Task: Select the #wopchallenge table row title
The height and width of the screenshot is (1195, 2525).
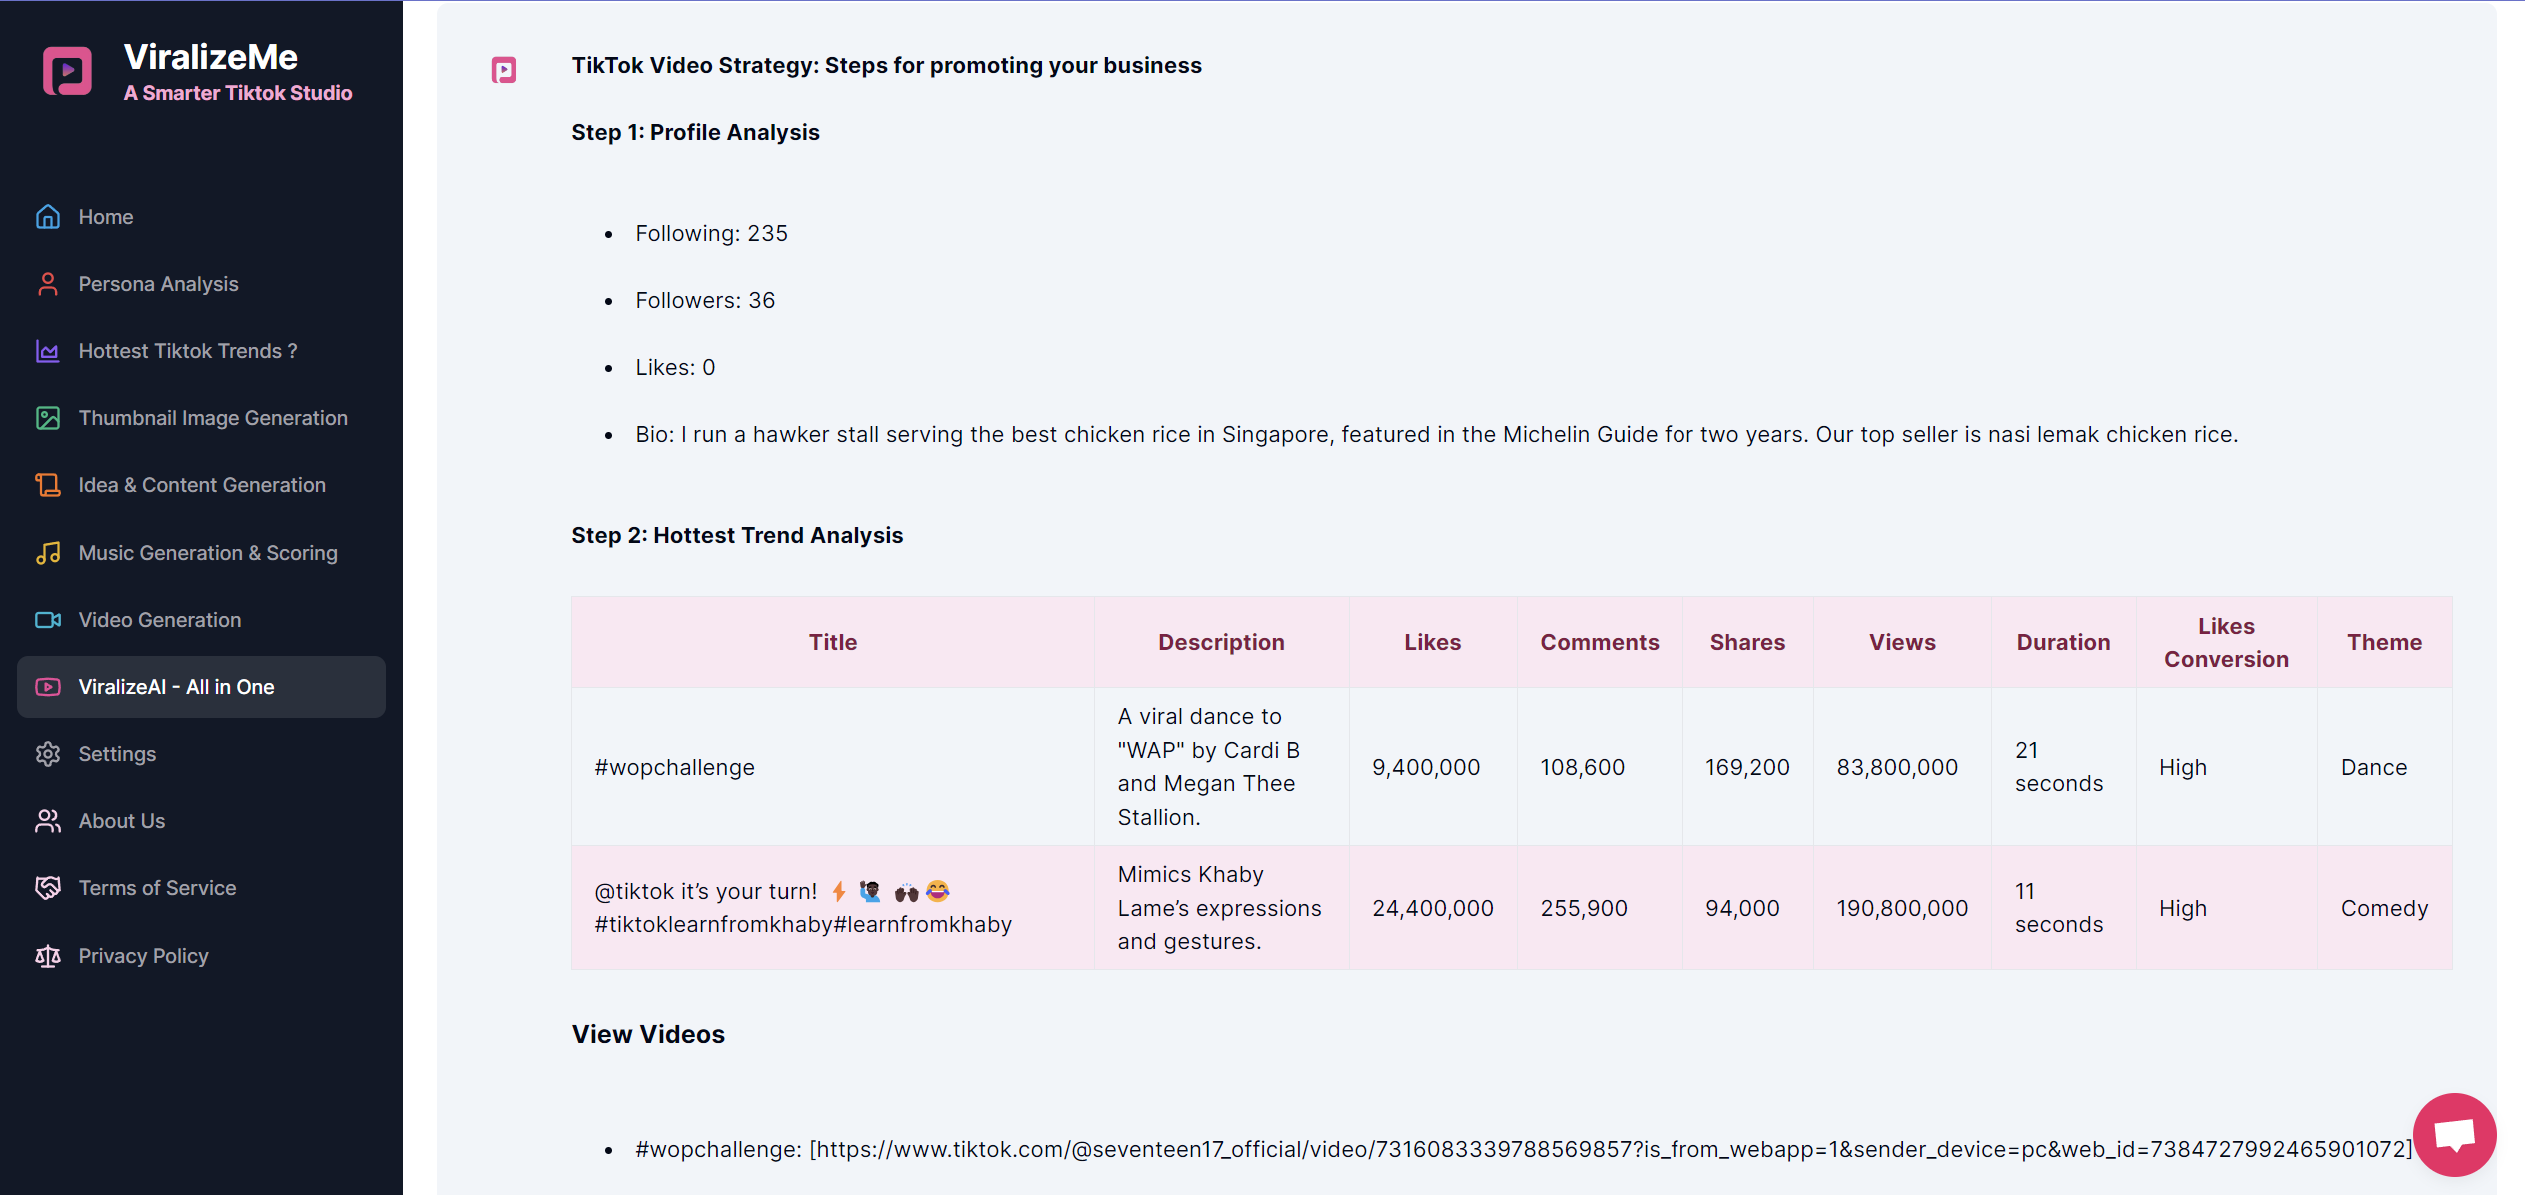Action: pos(674,767)
